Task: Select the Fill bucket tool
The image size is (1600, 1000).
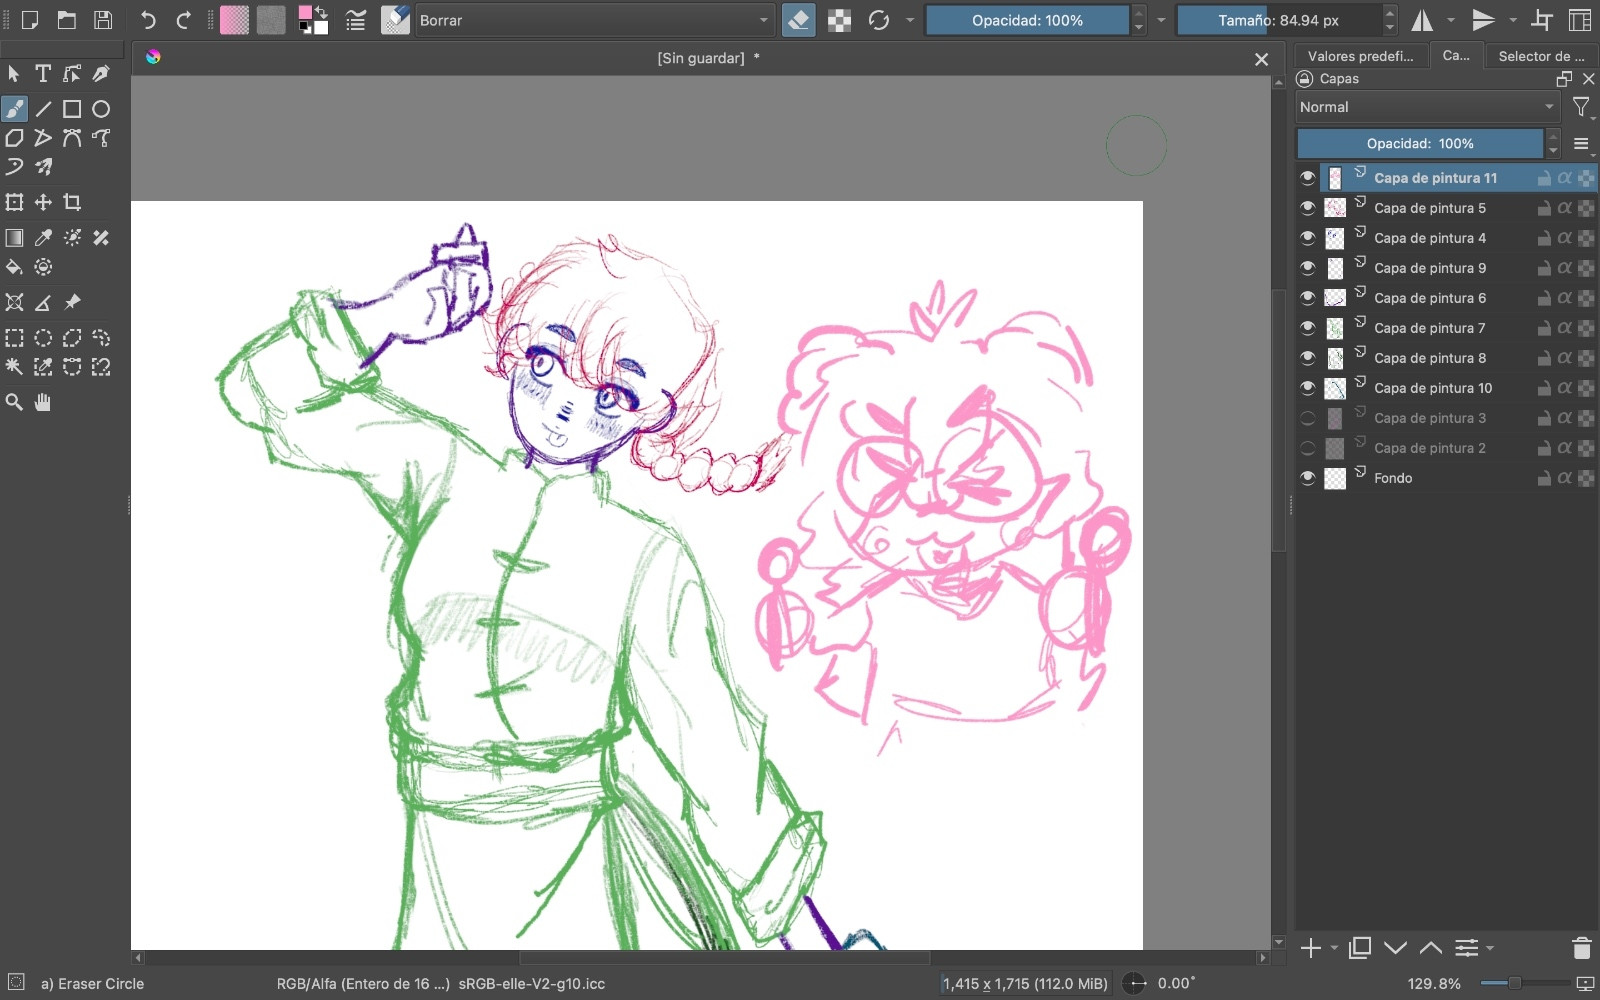Action: (x=14, y=267)
